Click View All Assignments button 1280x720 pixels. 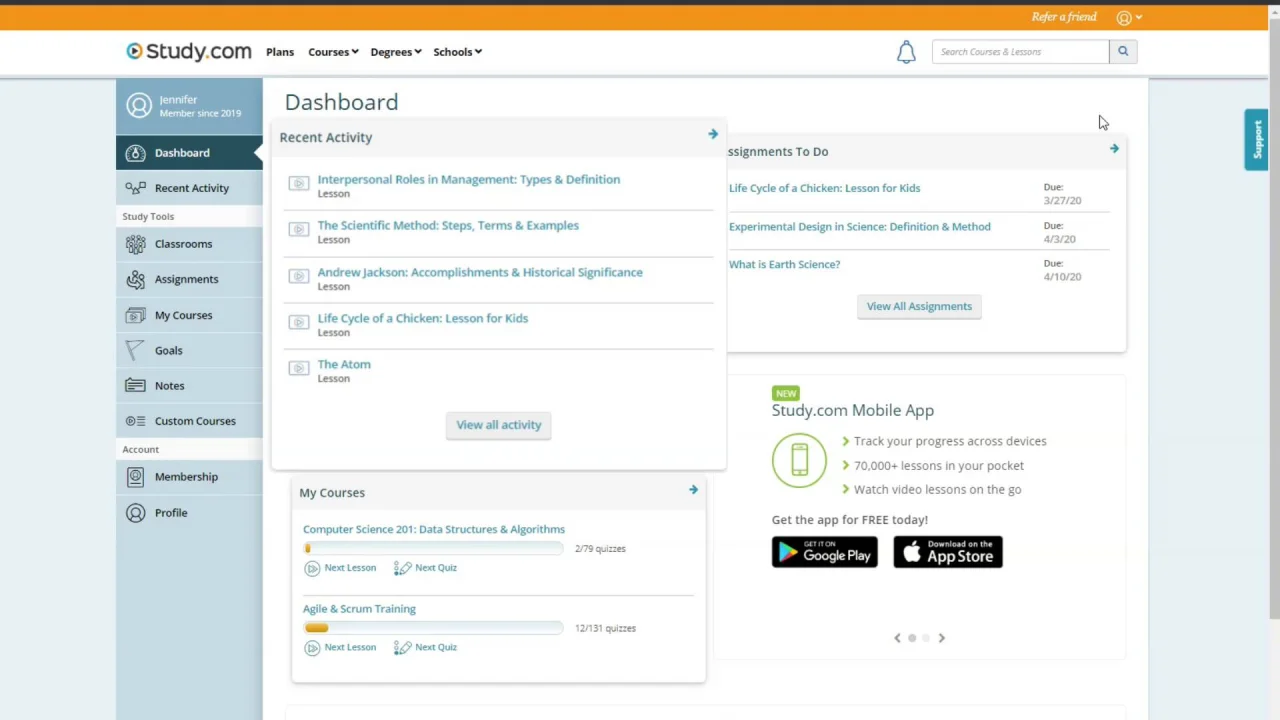[x=919, y=307]
